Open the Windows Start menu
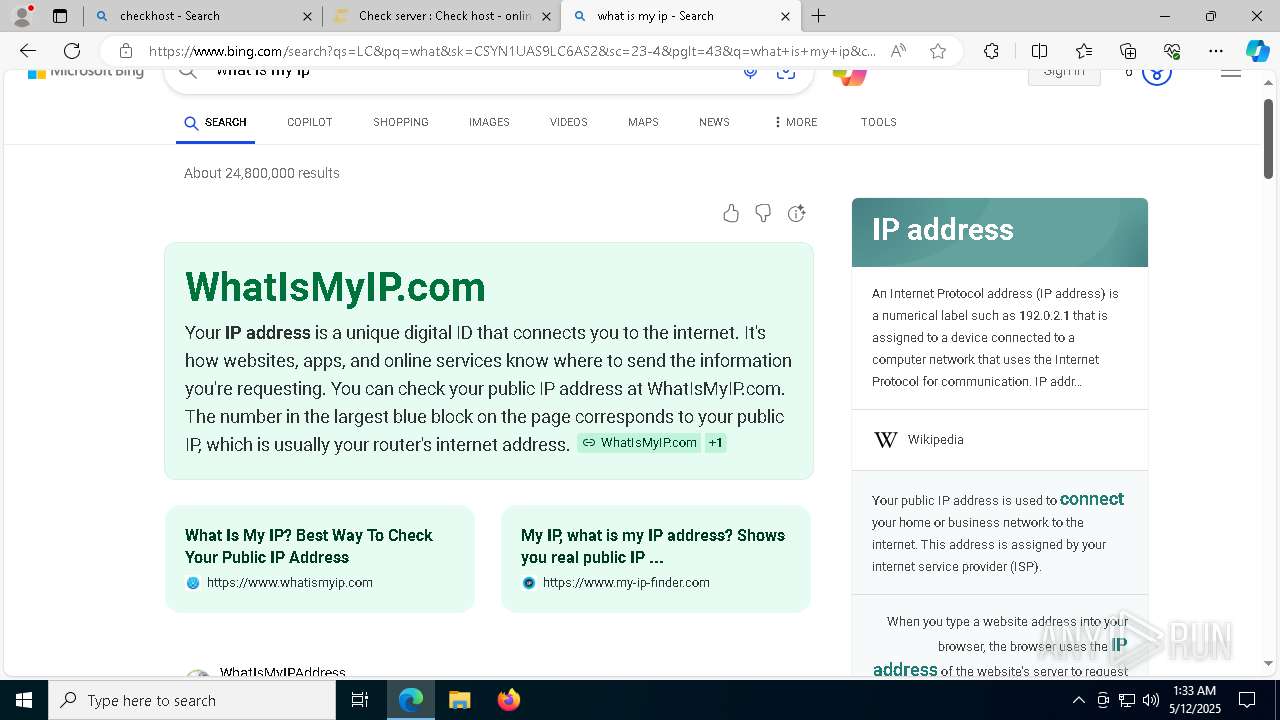Viewport: 1280px width, 720px height. (24, 700)
